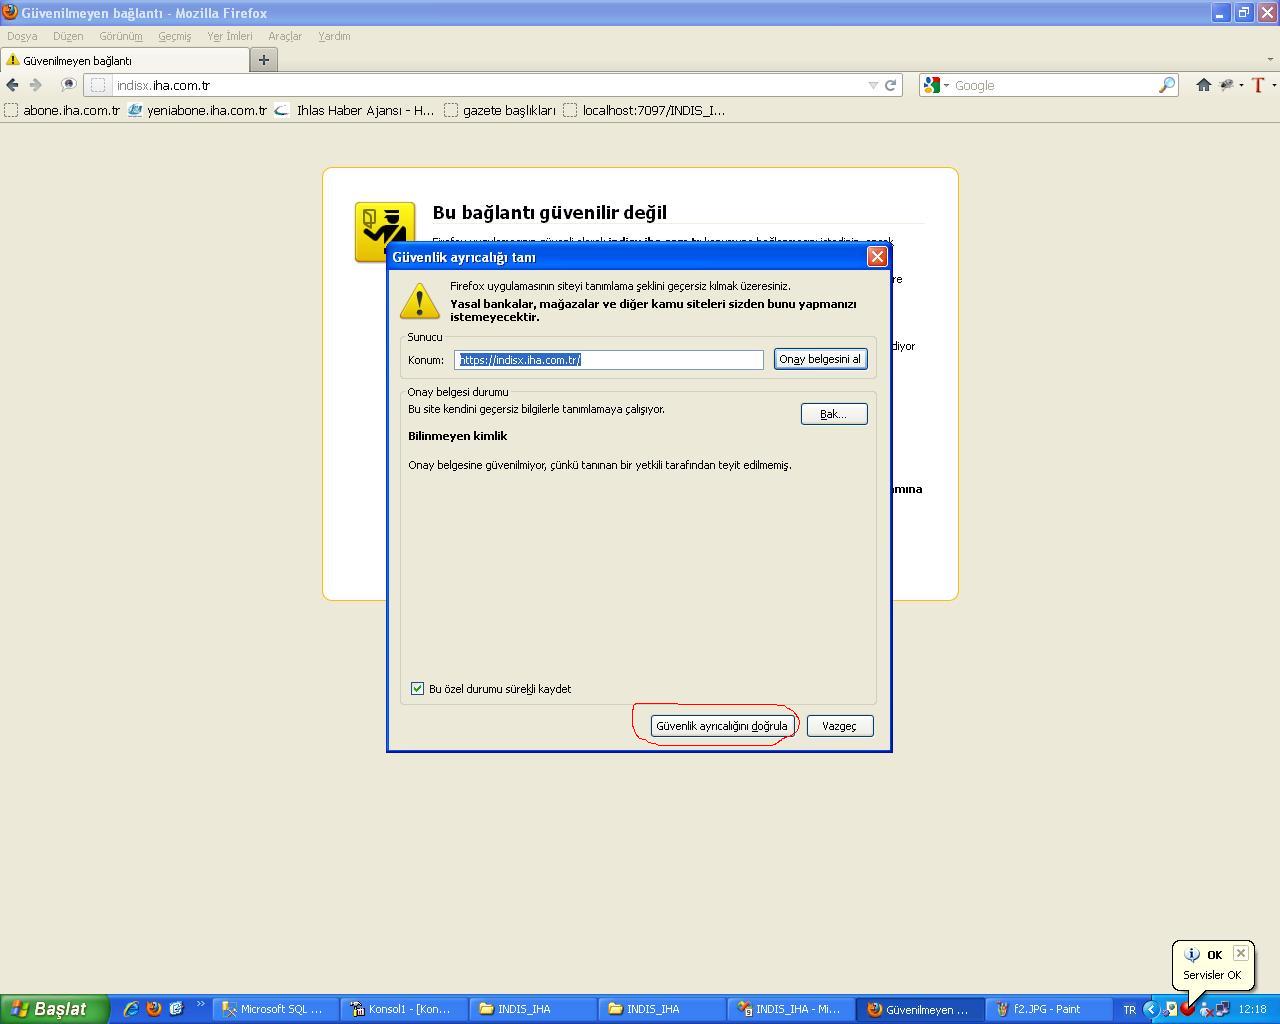Switch to INDIS_IHA - Mi... taskbar window
Viewport: 1280px width, 1024px height.
pyautogui.click(x=791, y=1009)
